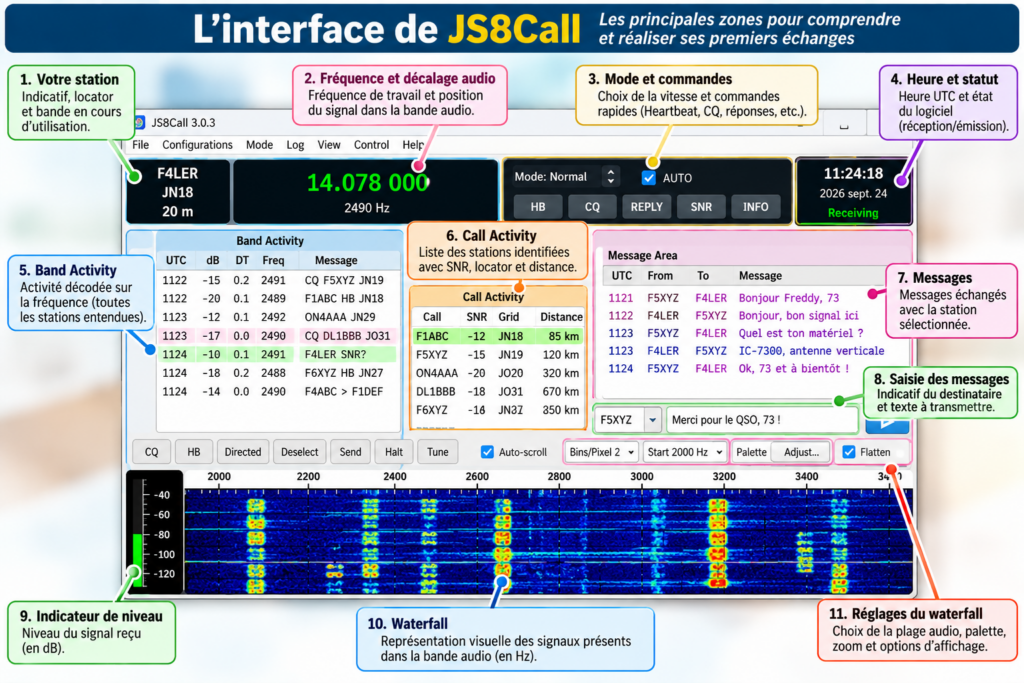
Task: Open the Configurations menu
Action: (197, 145)
